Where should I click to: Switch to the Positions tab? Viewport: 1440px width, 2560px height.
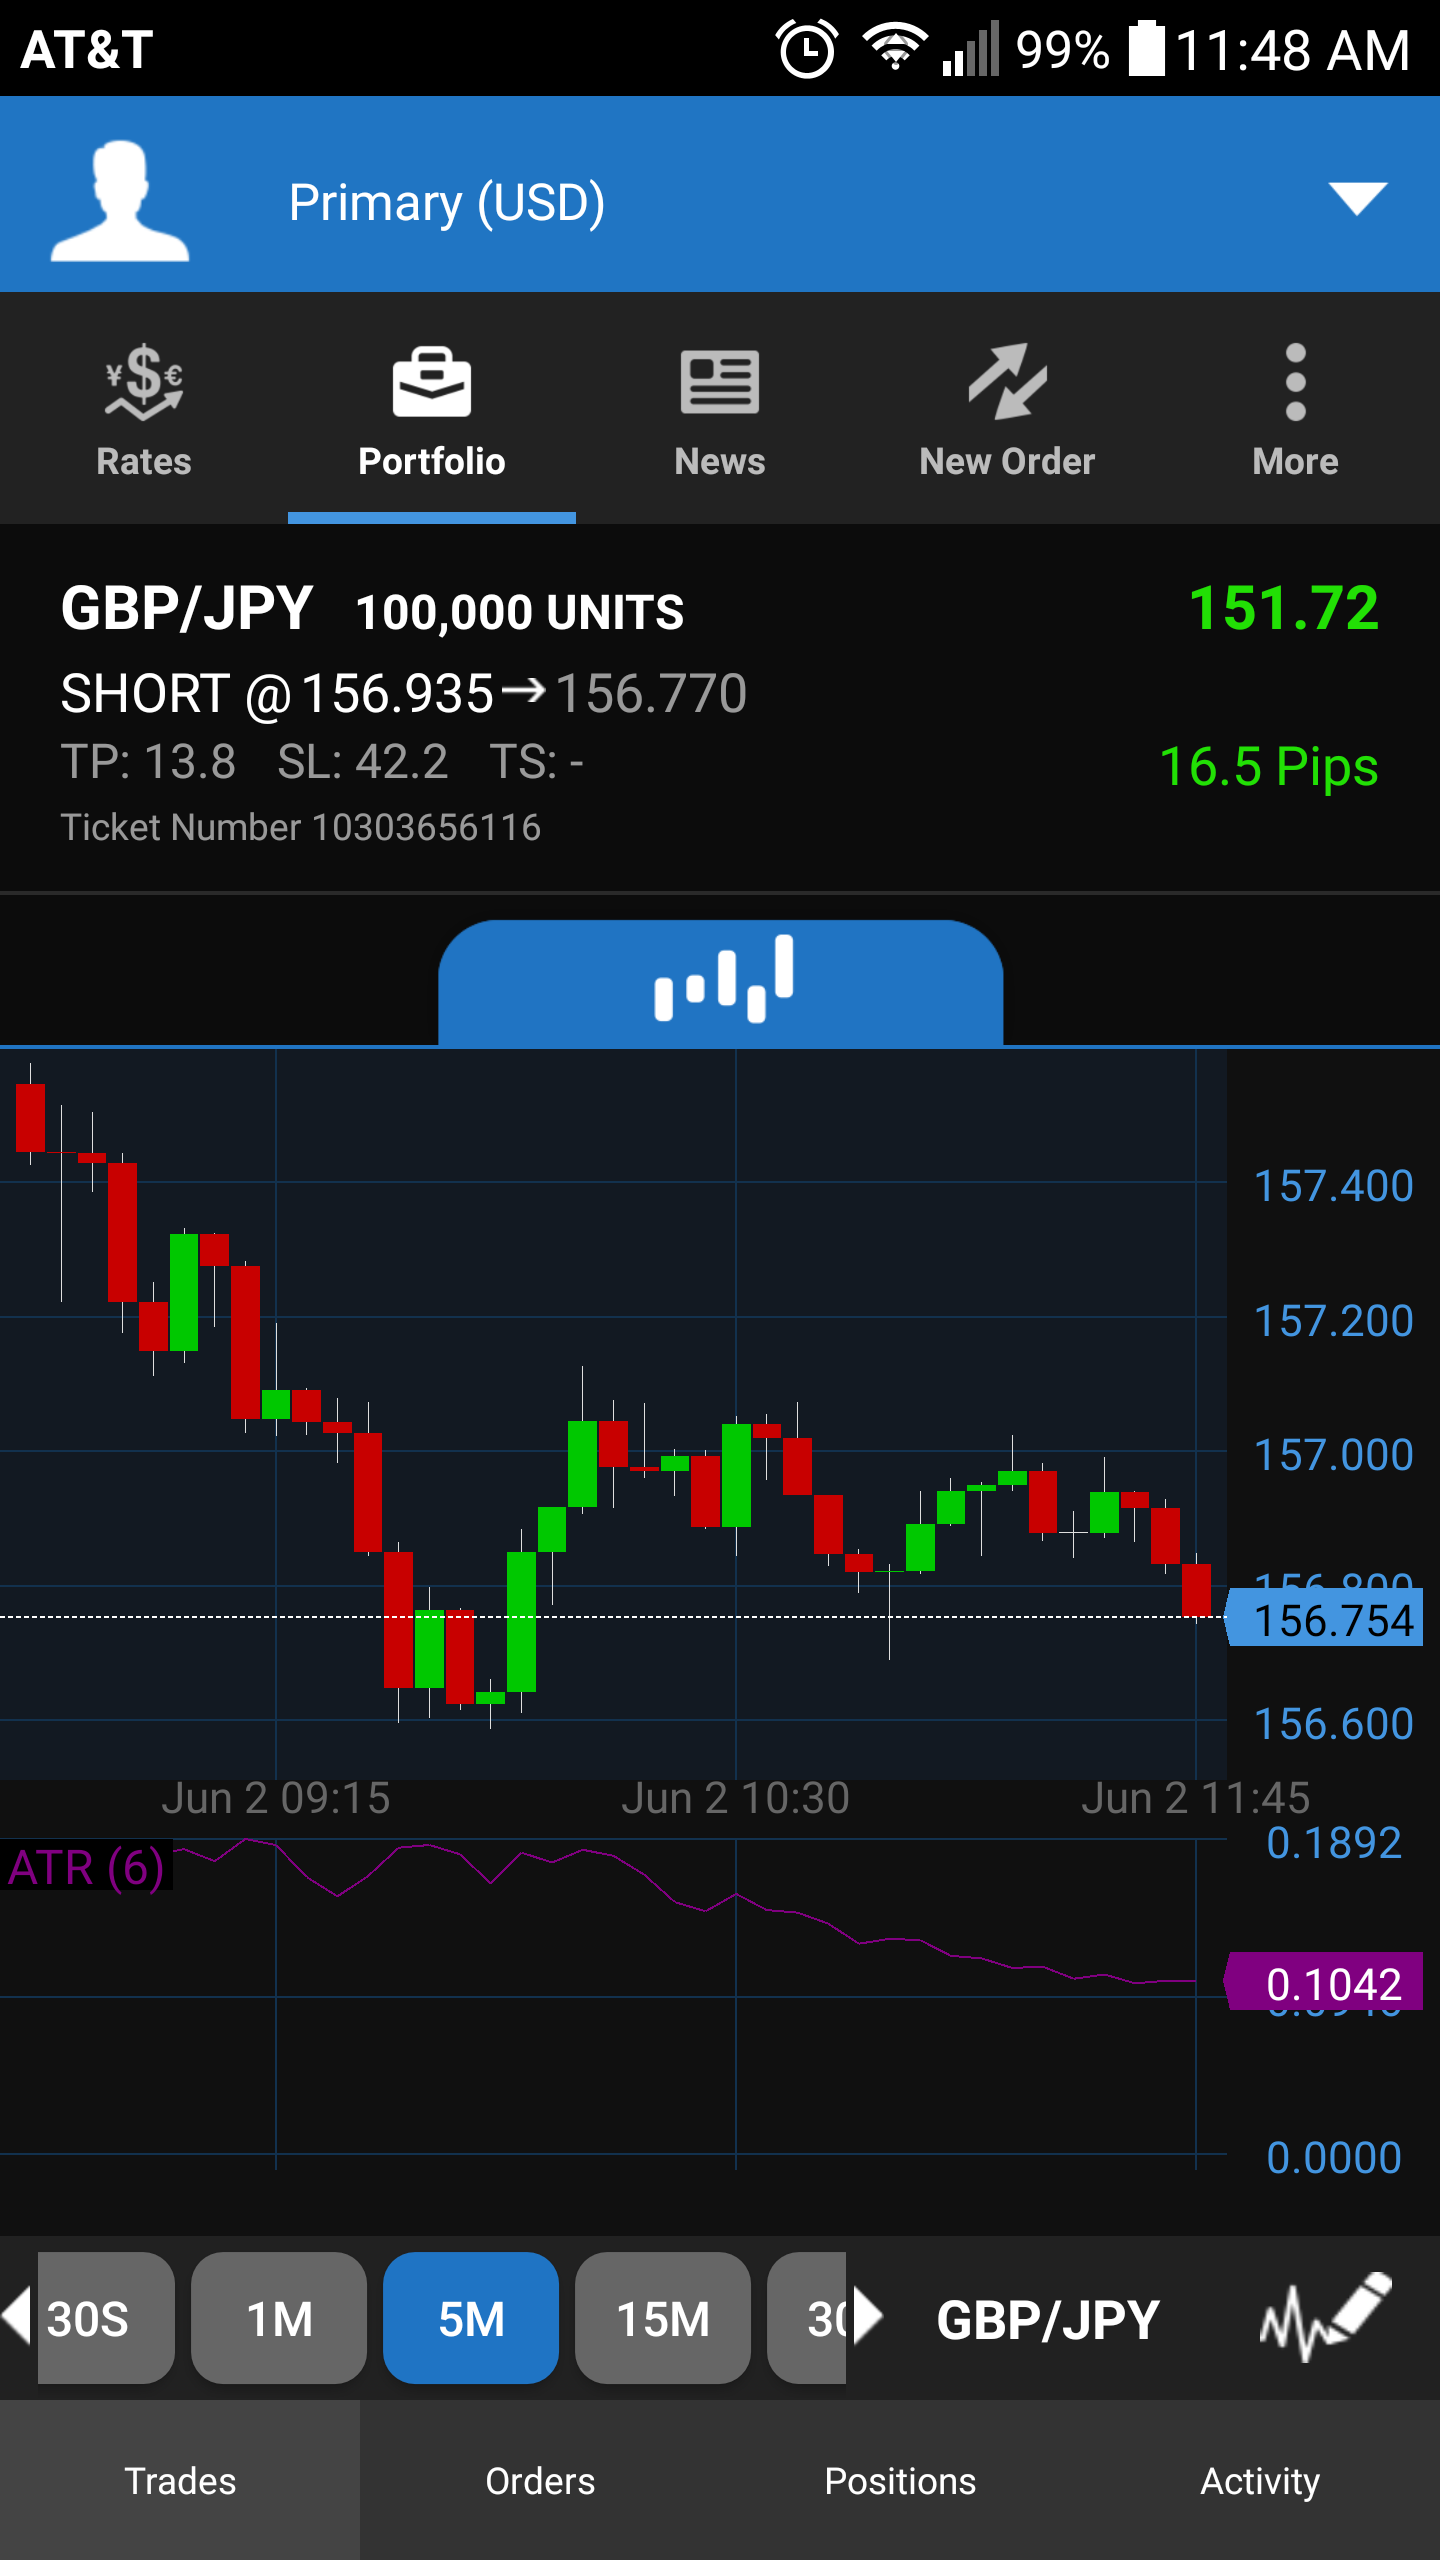click(900, 2481)
